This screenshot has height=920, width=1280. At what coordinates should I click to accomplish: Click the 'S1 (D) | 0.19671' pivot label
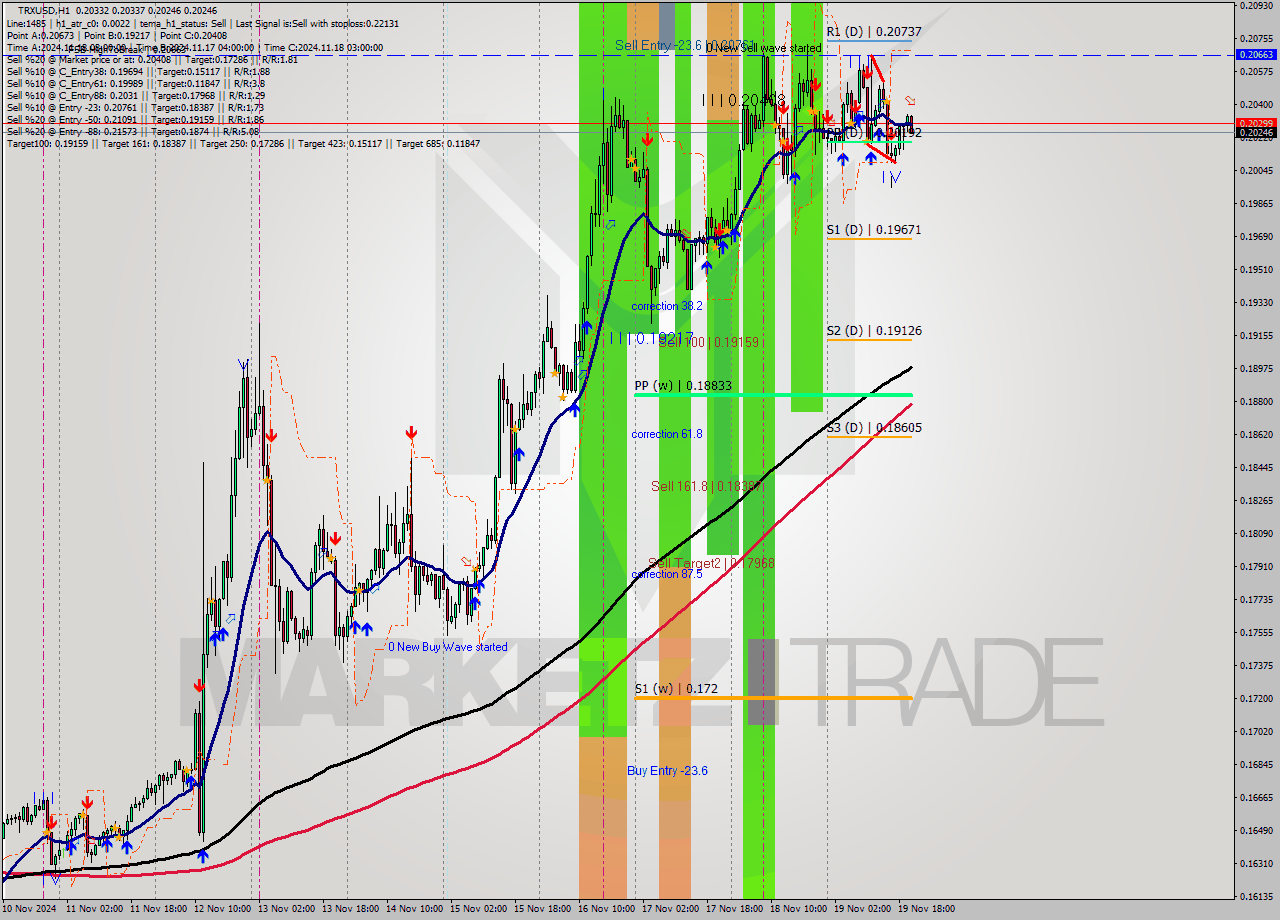coord(873,230)
